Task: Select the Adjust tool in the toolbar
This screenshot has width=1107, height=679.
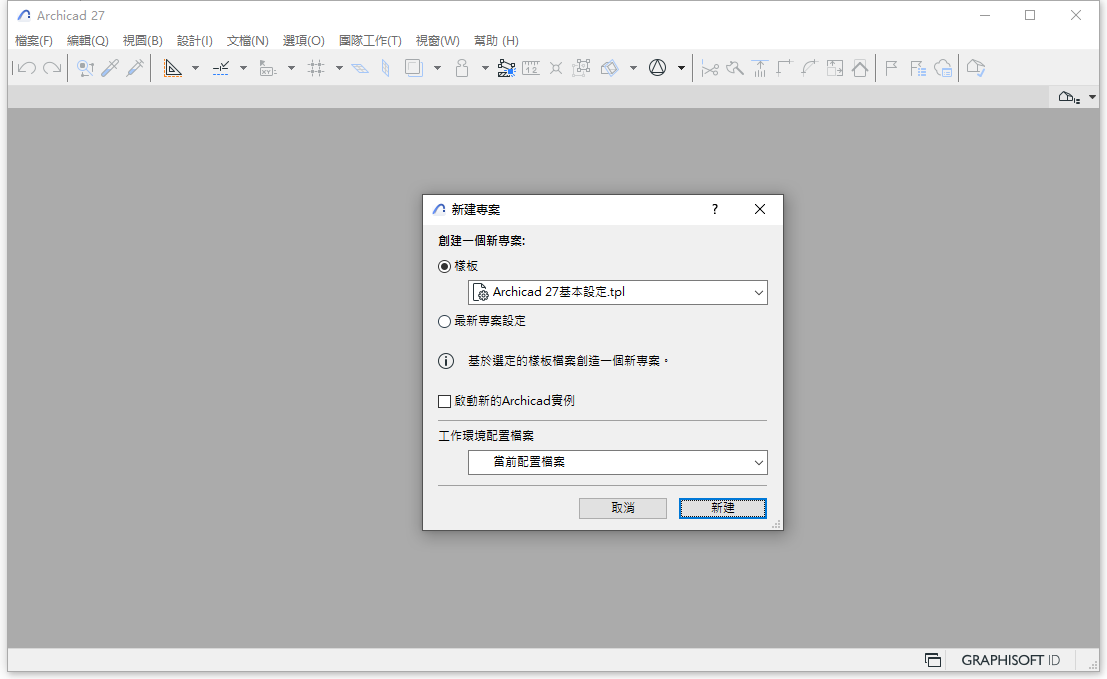Action: (759, 67)
